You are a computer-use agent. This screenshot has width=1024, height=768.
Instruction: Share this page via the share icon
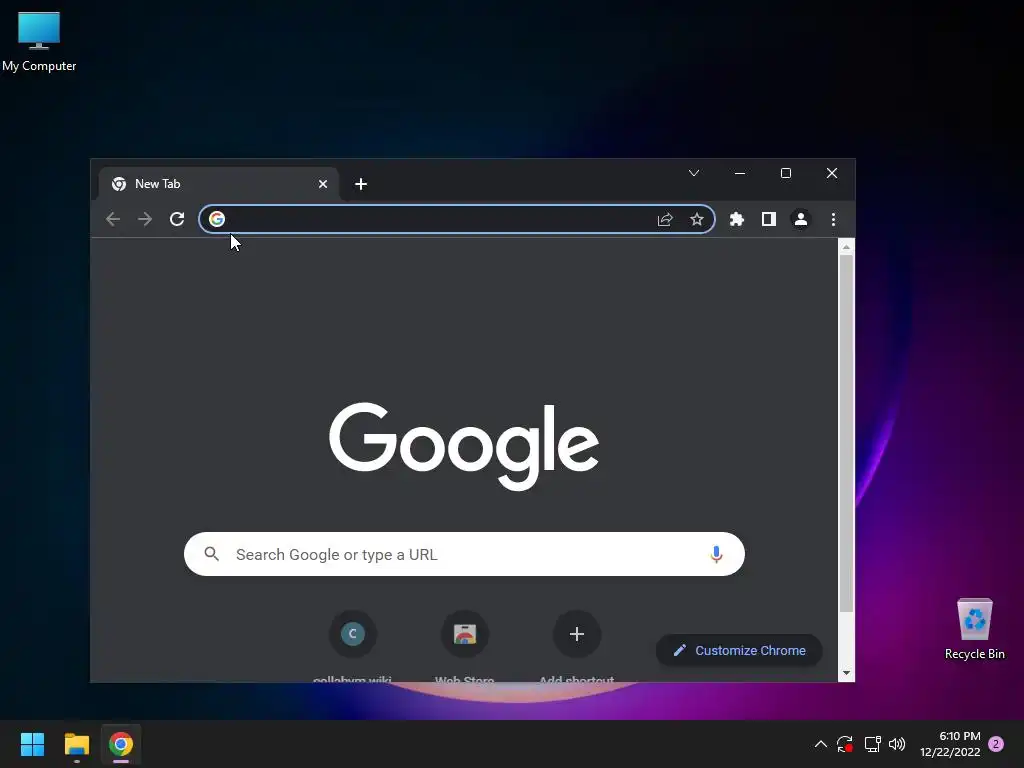[665, 219]
